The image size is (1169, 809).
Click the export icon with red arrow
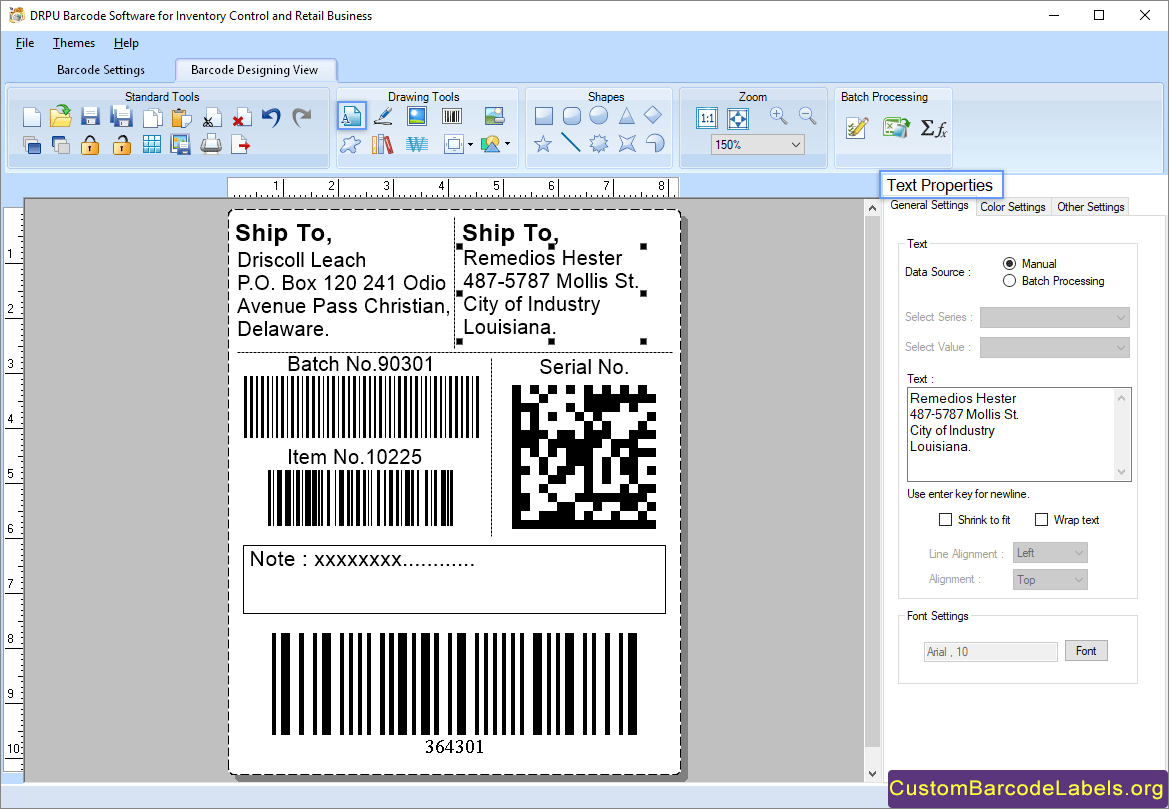coord(241,145)
